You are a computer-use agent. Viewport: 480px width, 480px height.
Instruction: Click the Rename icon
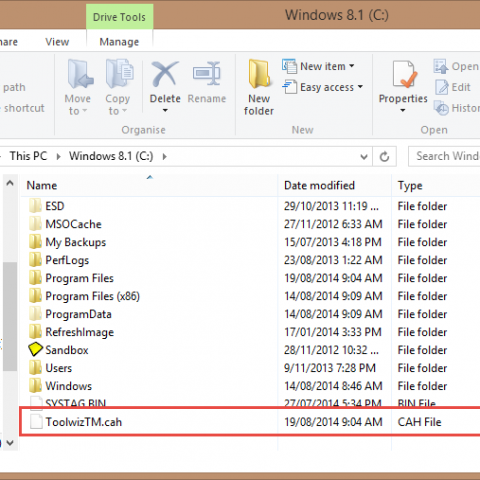(x=207, y=73)
